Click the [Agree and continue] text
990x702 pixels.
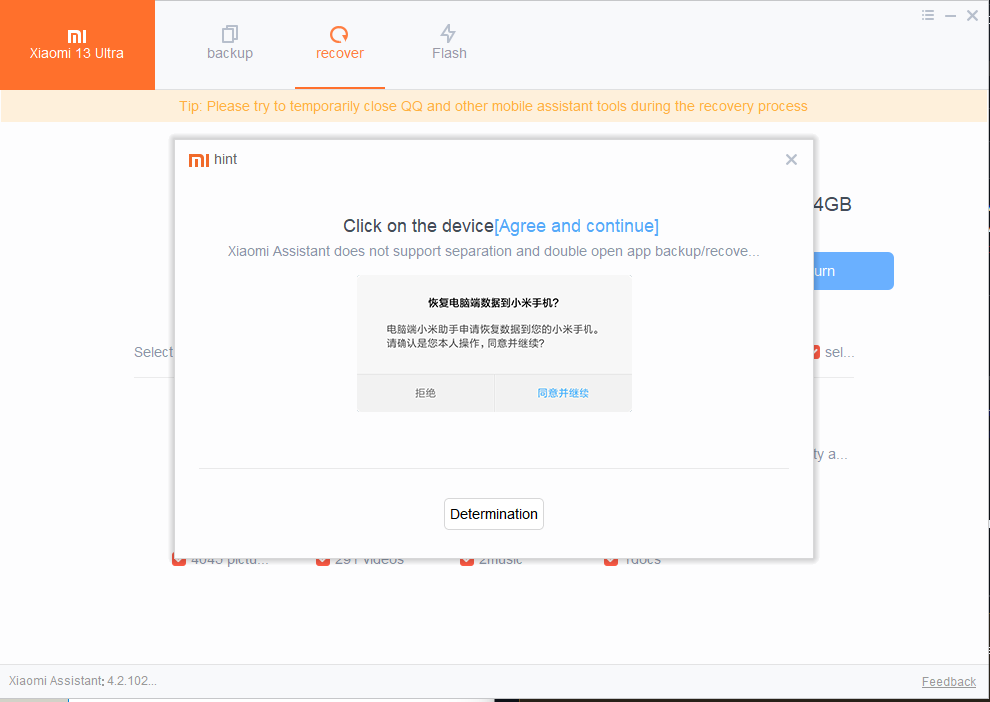(x=576, y=226)
